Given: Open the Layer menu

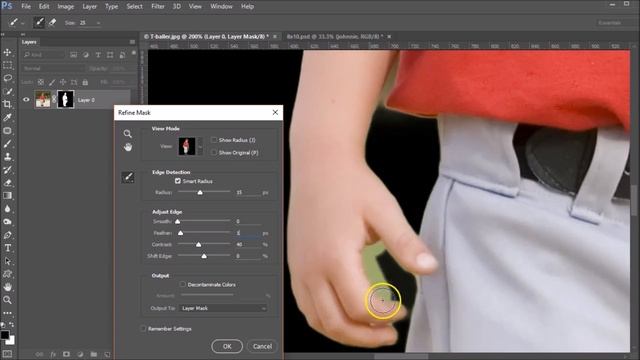Looking at the screenshot, I should tap(89, 6).
